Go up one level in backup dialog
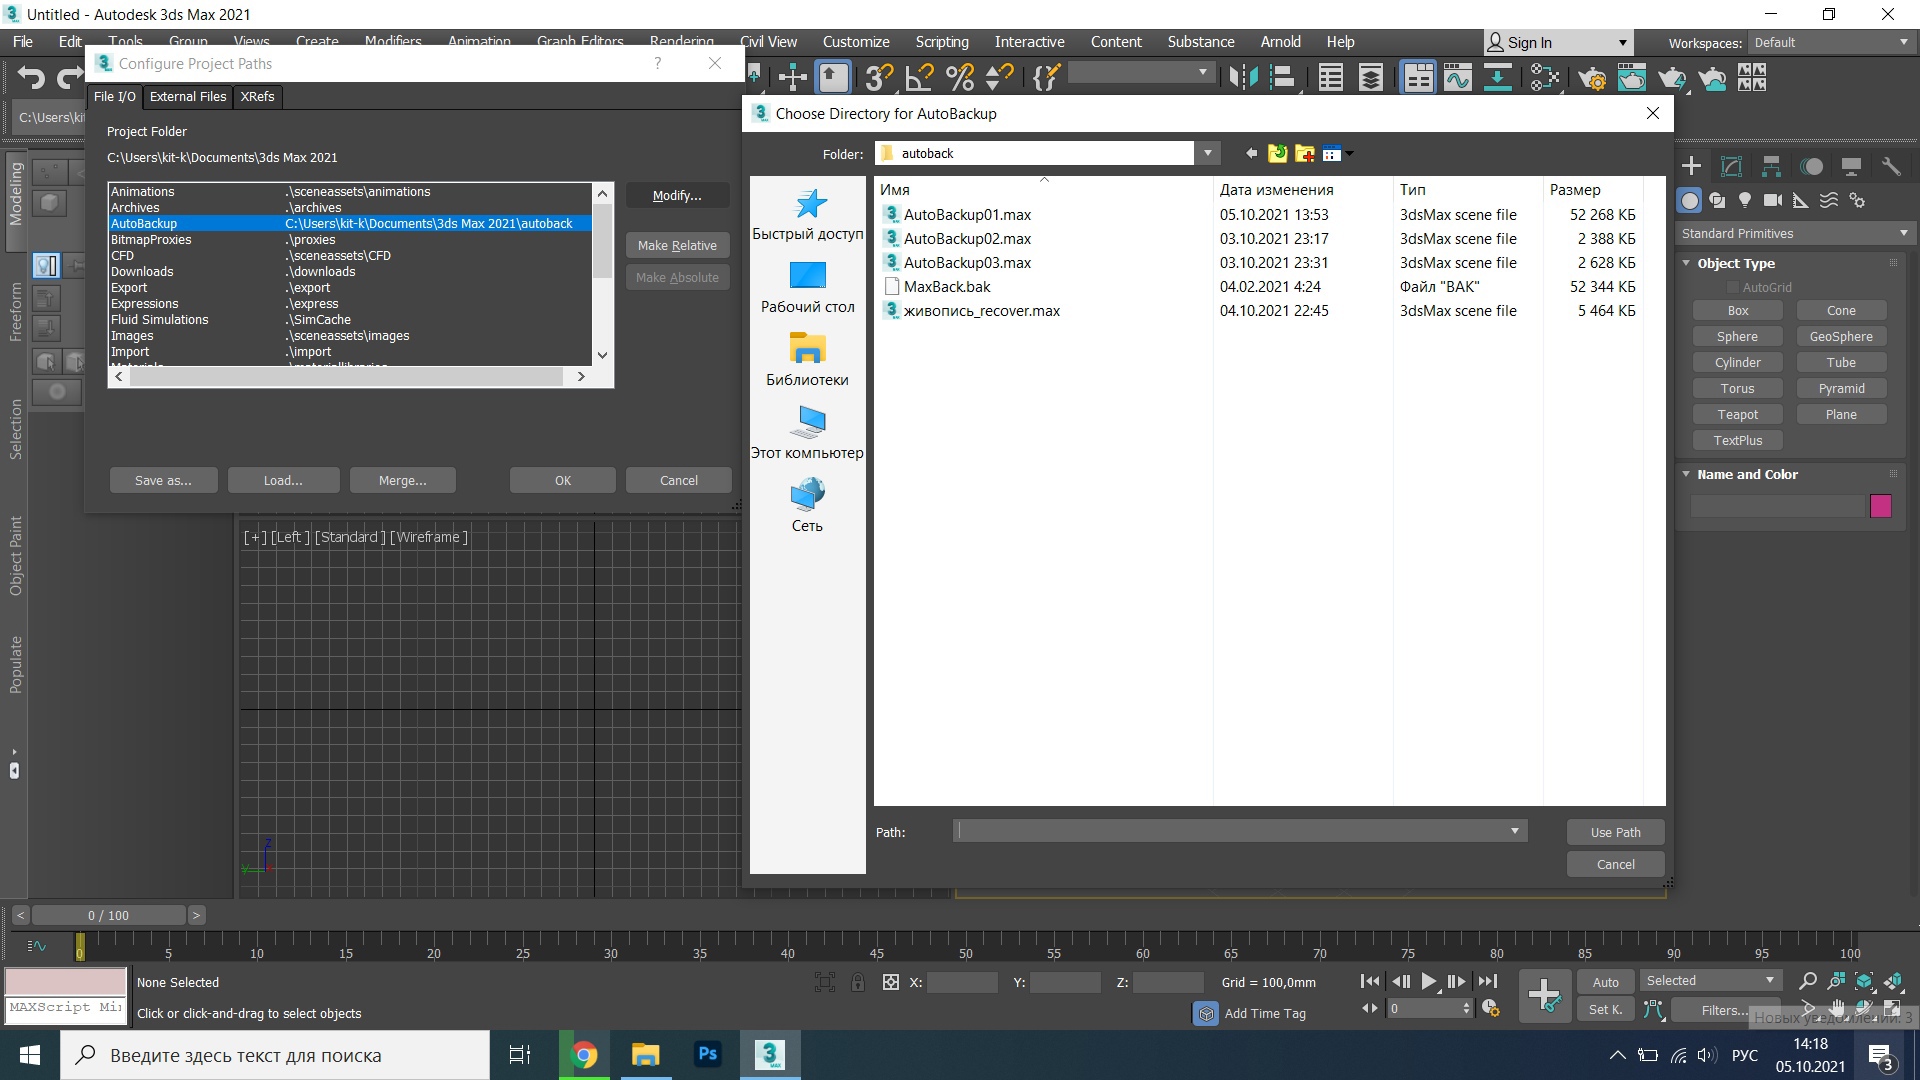Screen dimensions: 1920x1080 point(1278,153)
